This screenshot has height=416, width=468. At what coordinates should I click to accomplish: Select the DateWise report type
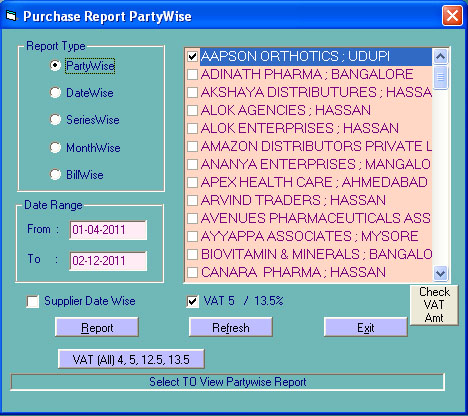click(x=55, y=93)
